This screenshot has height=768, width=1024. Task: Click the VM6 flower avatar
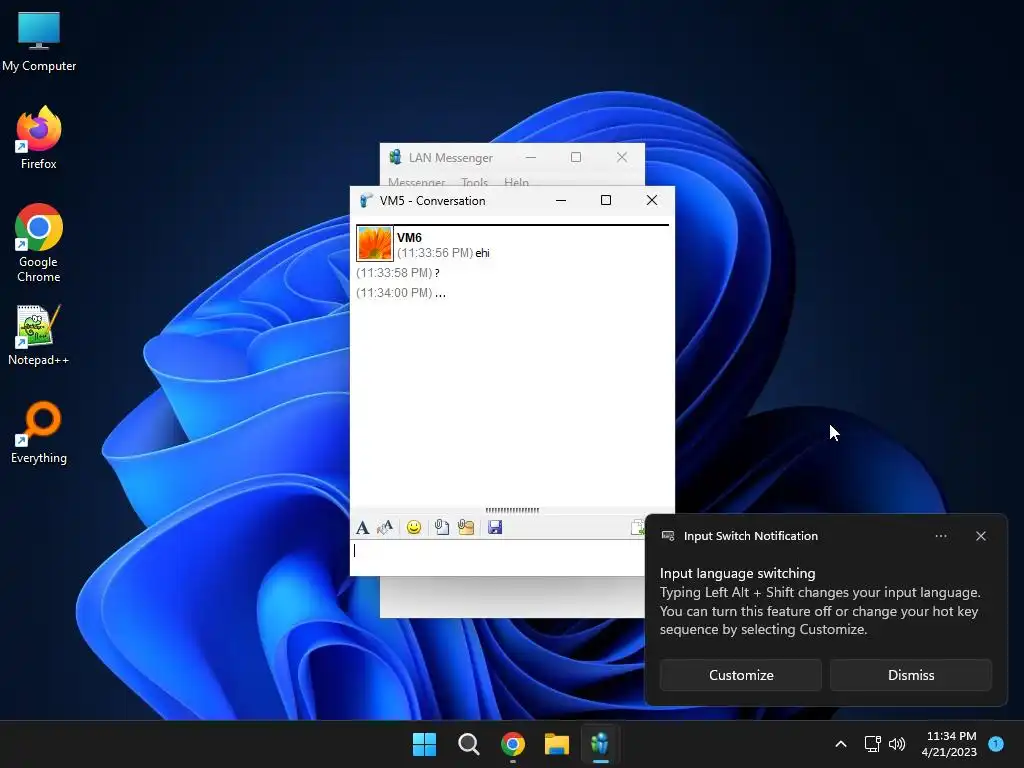click(x=375, y=244)
